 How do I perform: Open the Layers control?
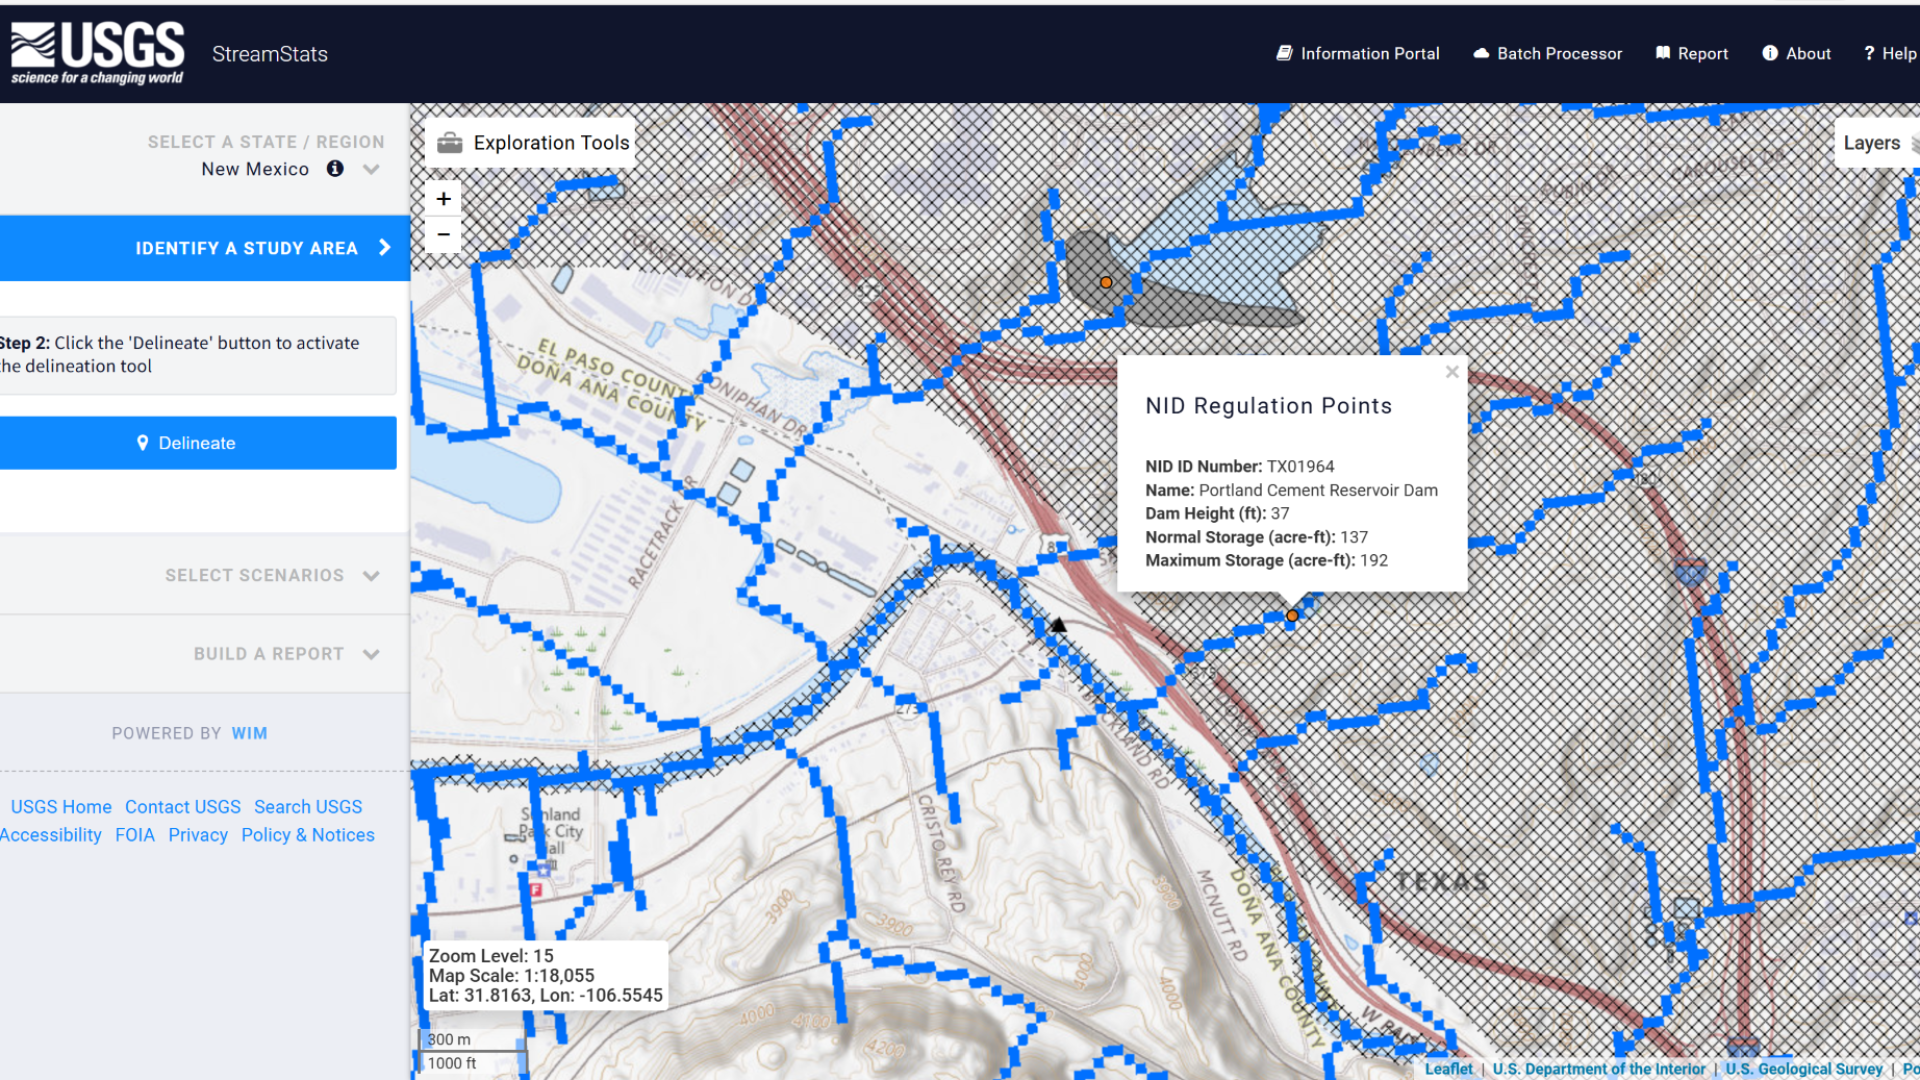1876,143
